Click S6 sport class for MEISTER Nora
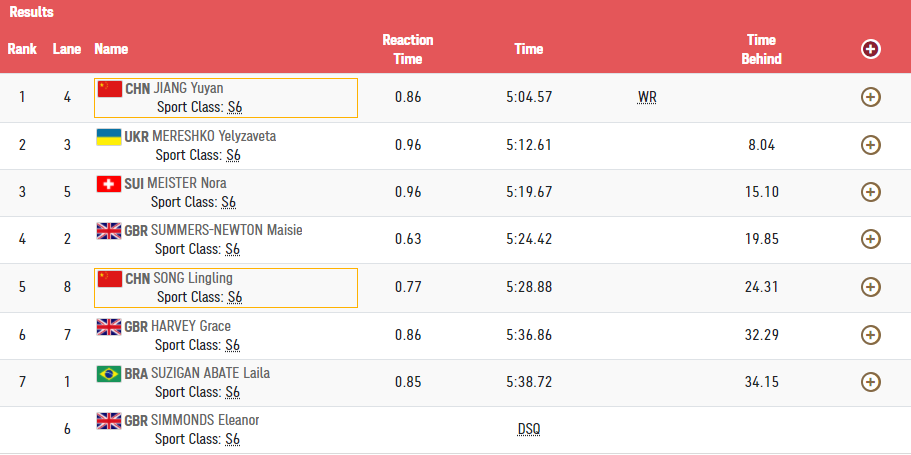The image size is (911, 455). [x=228, y=202]
